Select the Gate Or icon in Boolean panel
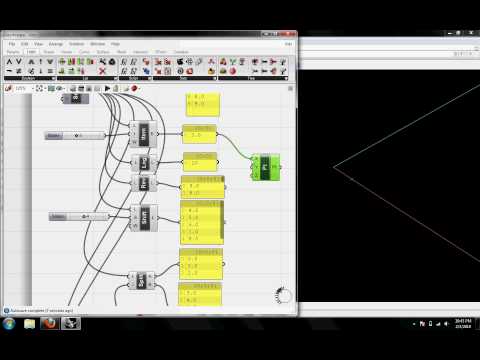Viewport: 480px width, 360px height. coord(19,62)
